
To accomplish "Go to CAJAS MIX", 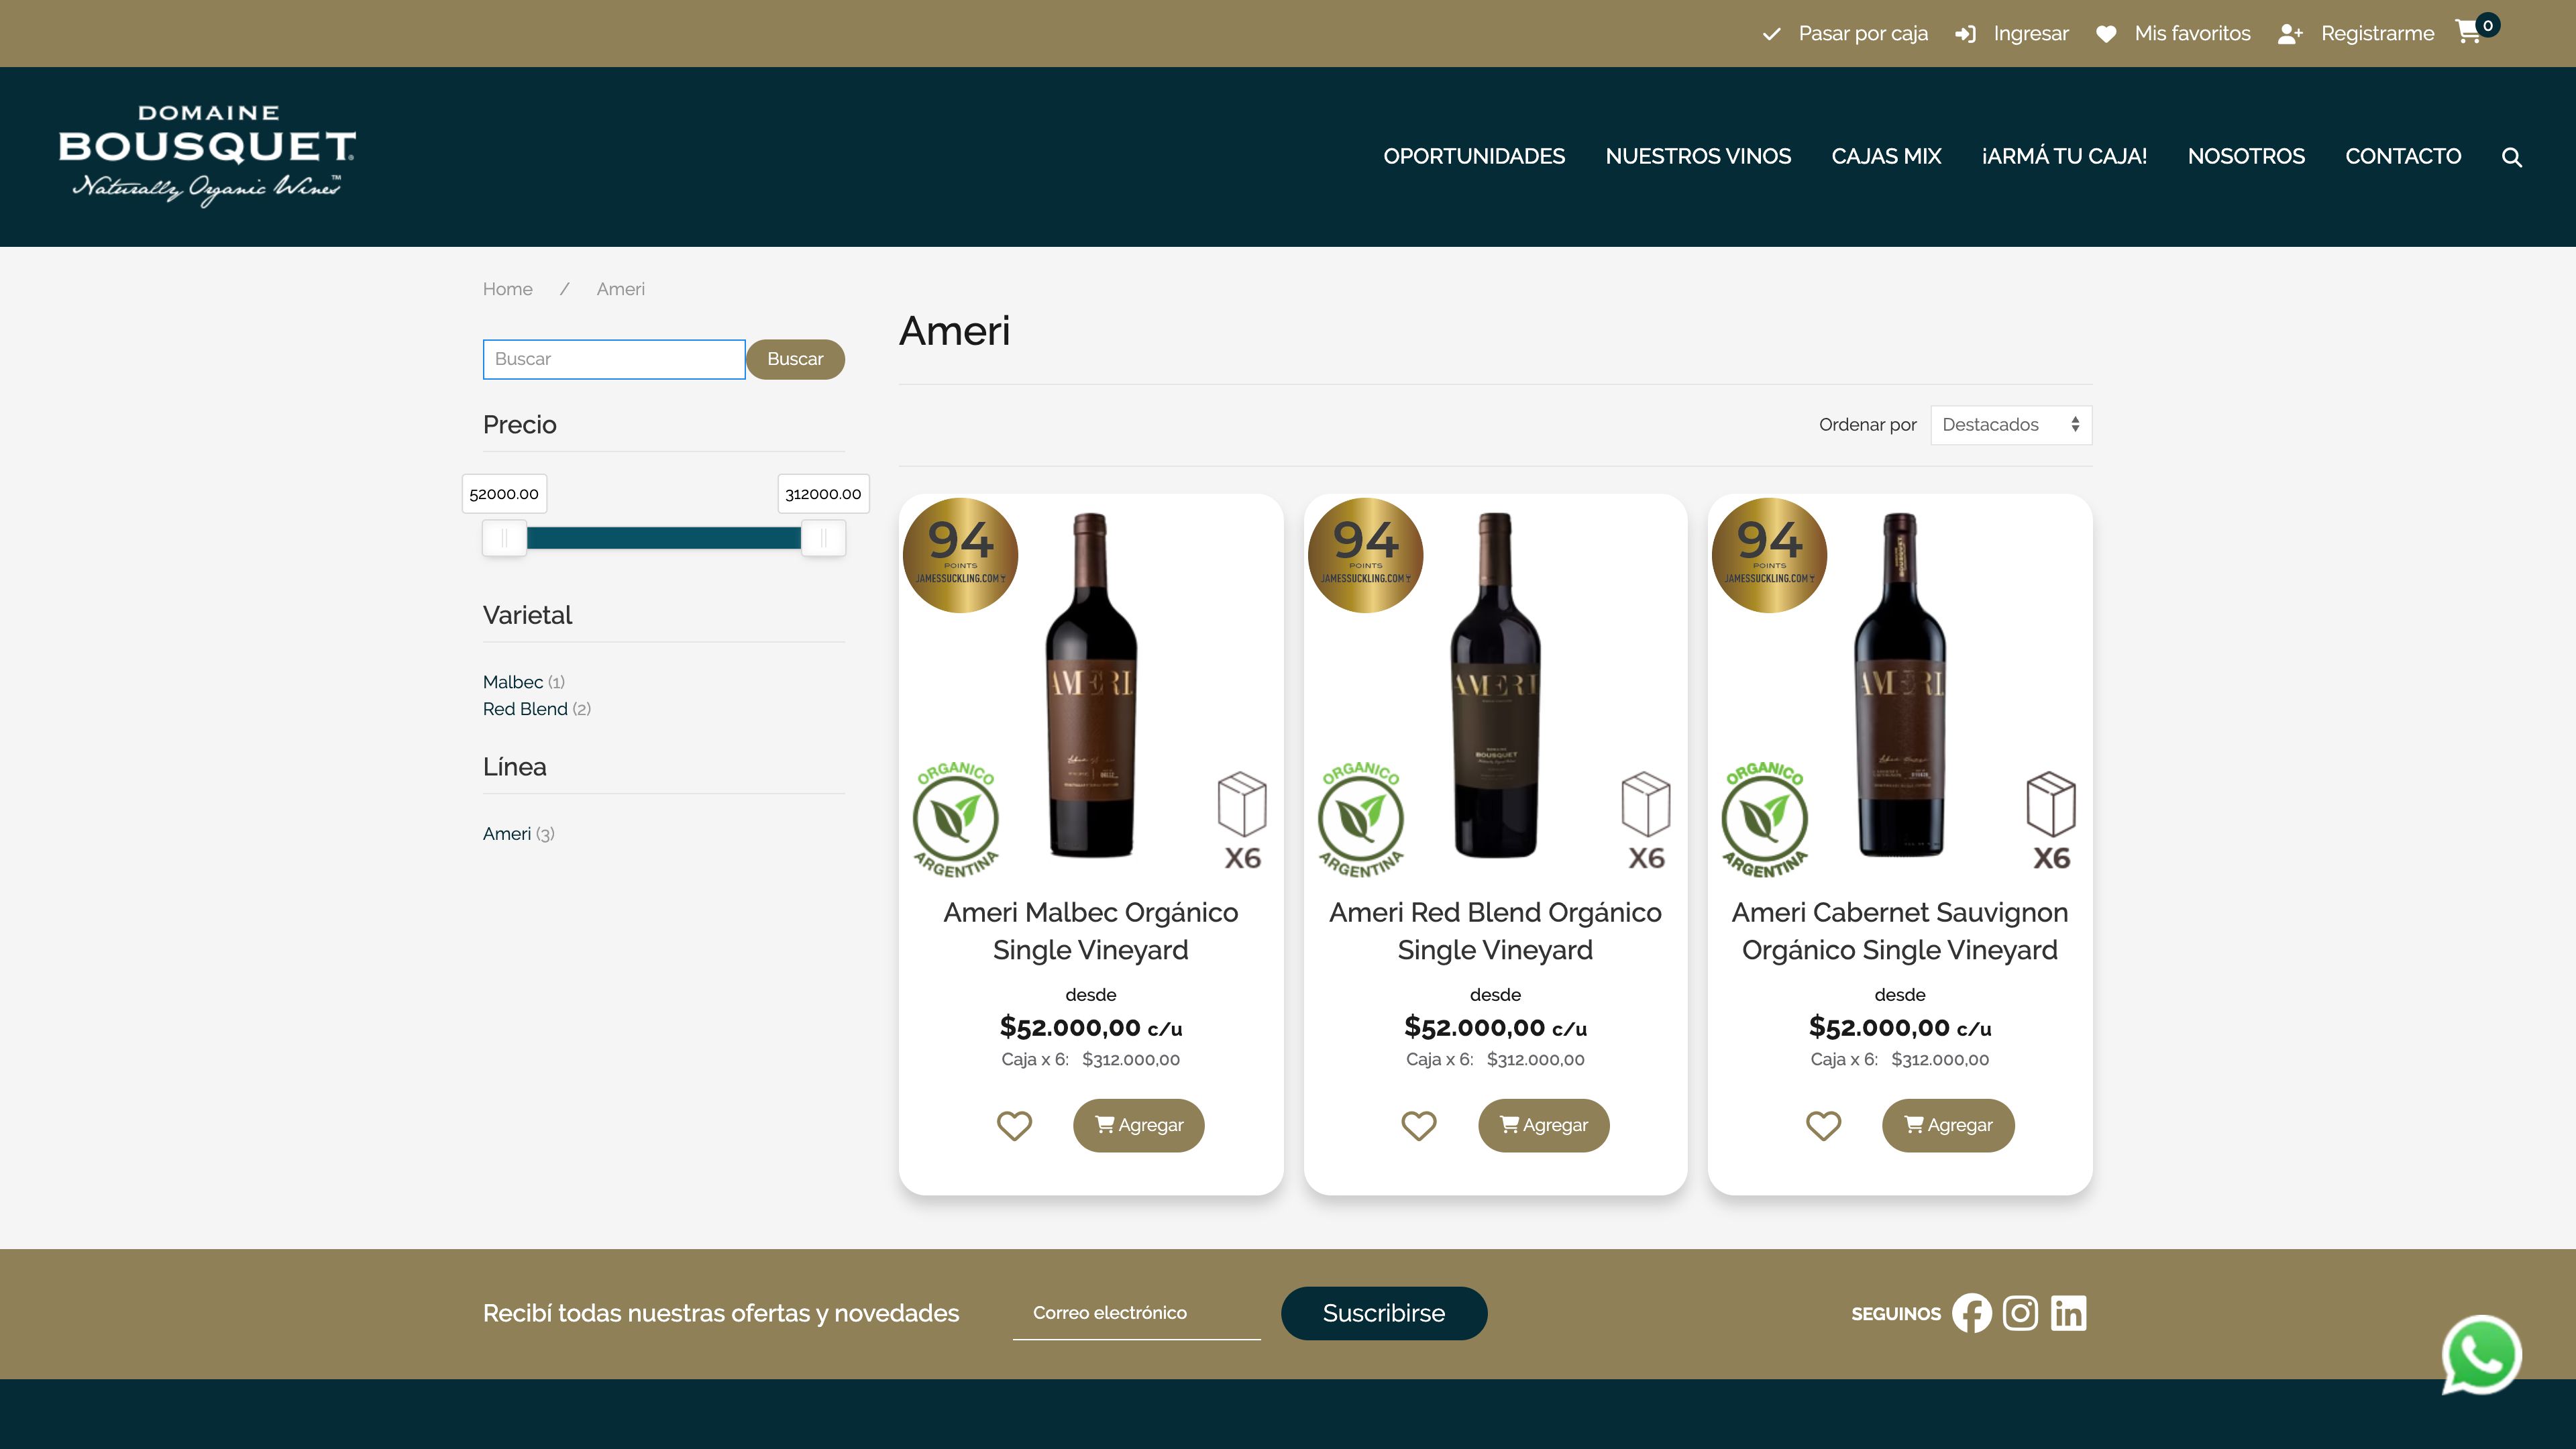I will (x=1886, y=156).
